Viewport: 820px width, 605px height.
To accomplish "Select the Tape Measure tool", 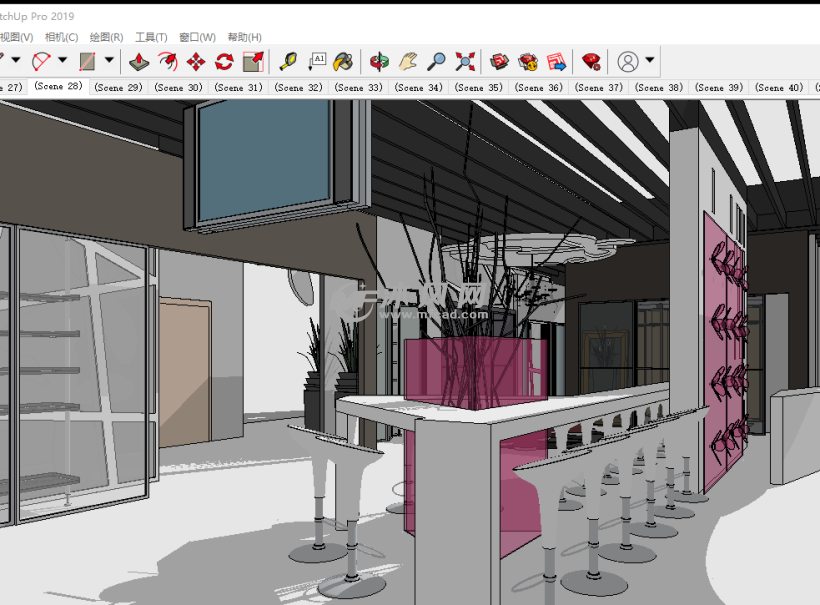I will point(288,62).
